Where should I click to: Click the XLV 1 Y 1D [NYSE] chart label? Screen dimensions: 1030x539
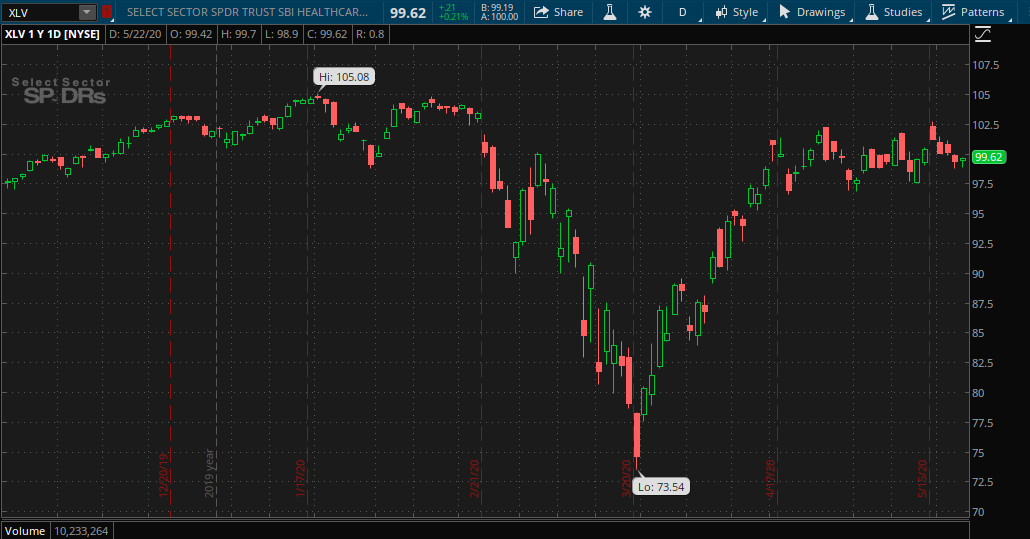tap(53, 34)
